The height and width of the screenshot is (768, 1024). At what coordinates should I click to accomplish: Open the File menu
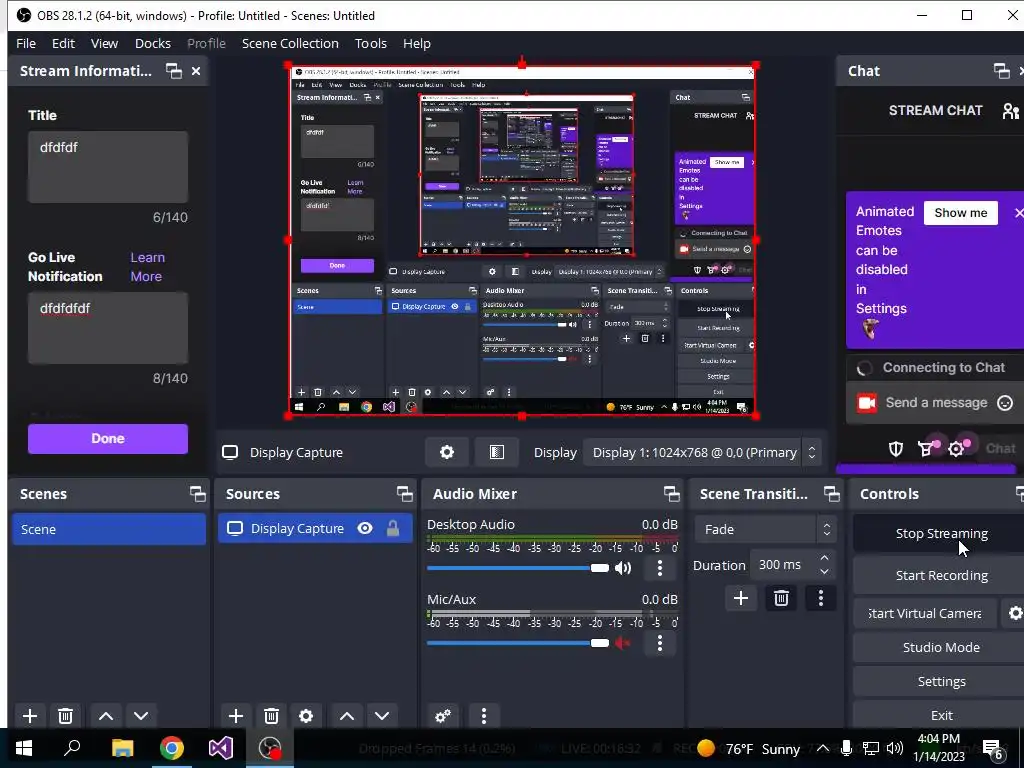26,43
